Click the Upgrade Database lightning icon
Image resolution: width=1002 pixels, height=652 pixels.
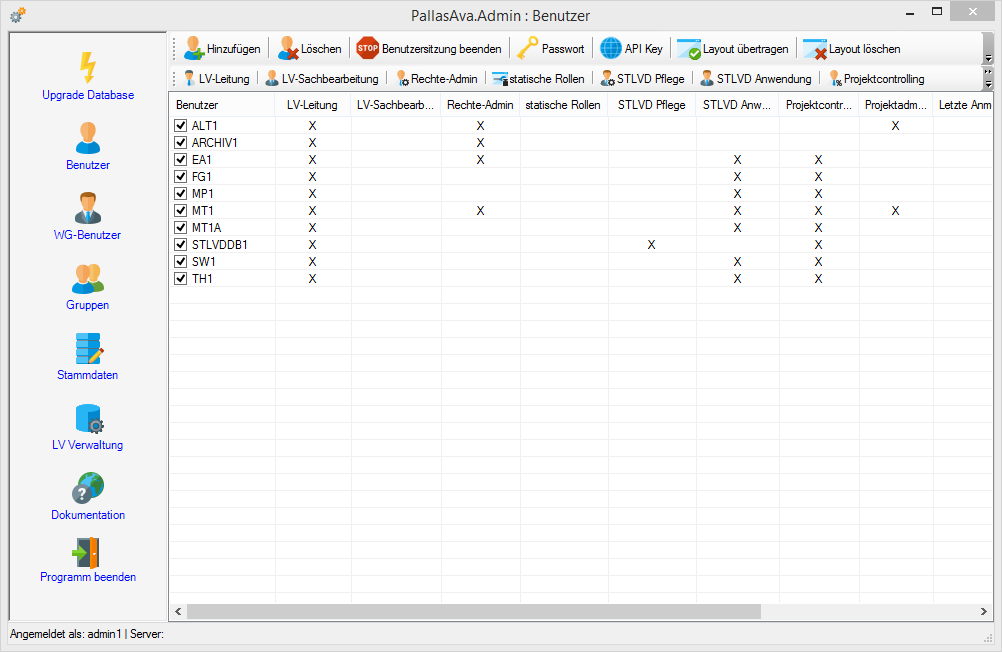pos(88,68)
